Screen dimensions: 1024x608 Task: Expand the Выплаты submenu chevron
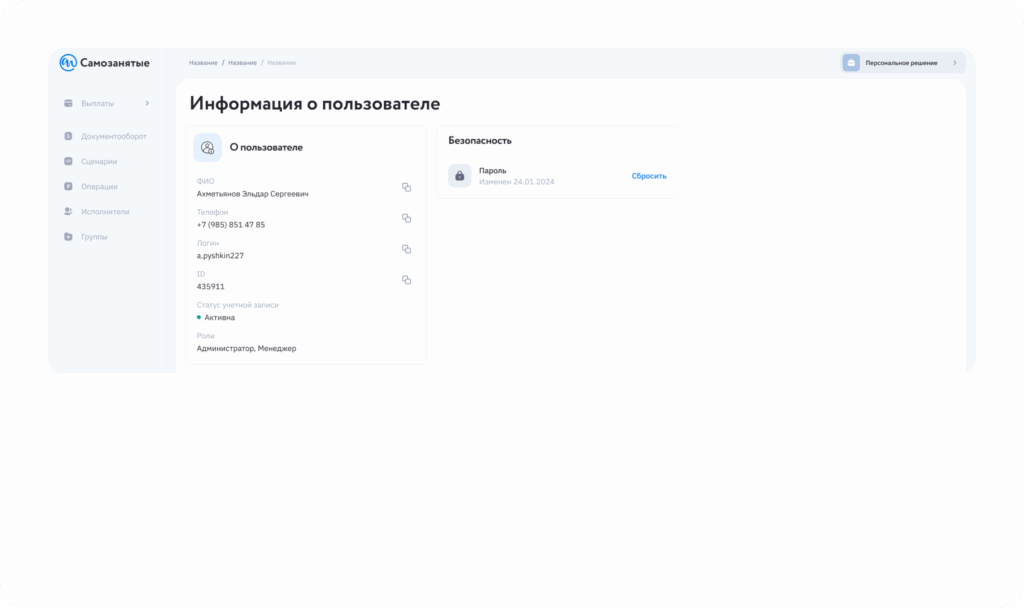coord(147,103)
